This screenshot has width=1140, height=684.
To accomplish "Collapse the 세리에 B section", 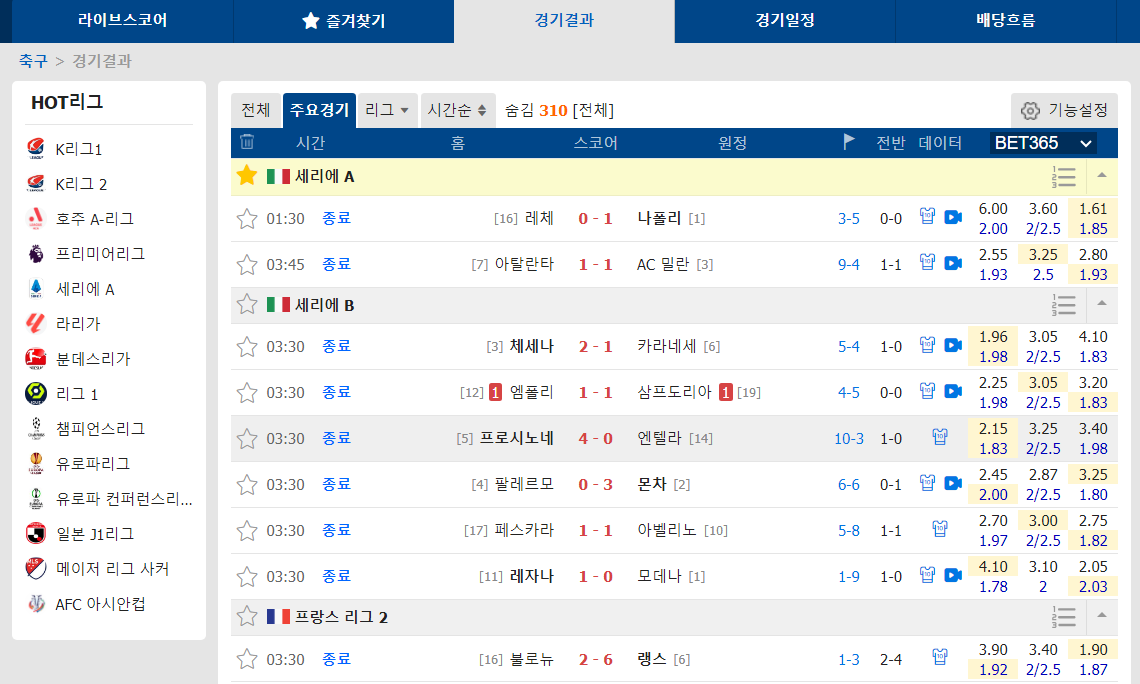I will (x=1104, y=305).
